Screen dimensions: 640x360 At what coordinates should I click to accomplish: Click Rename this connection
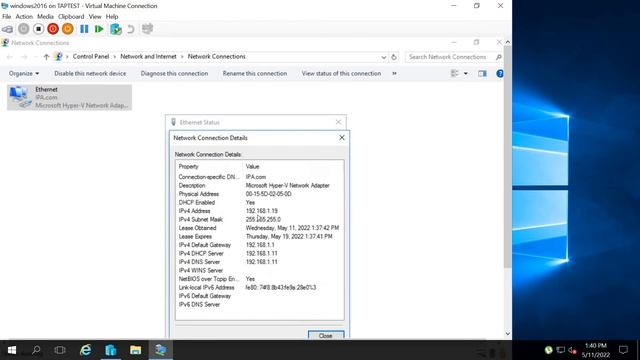255,73
